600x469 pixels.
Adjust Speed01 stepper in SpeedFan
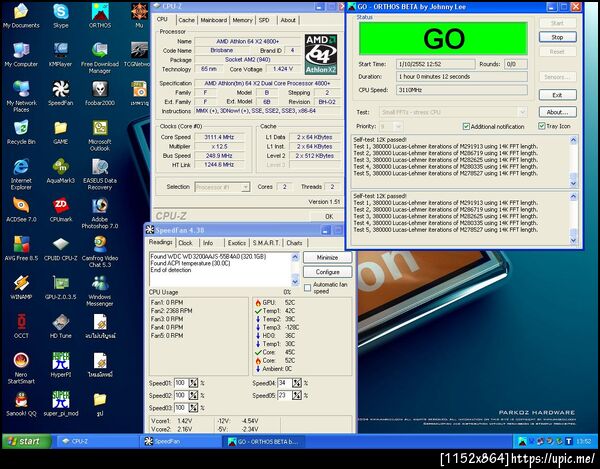193,383
